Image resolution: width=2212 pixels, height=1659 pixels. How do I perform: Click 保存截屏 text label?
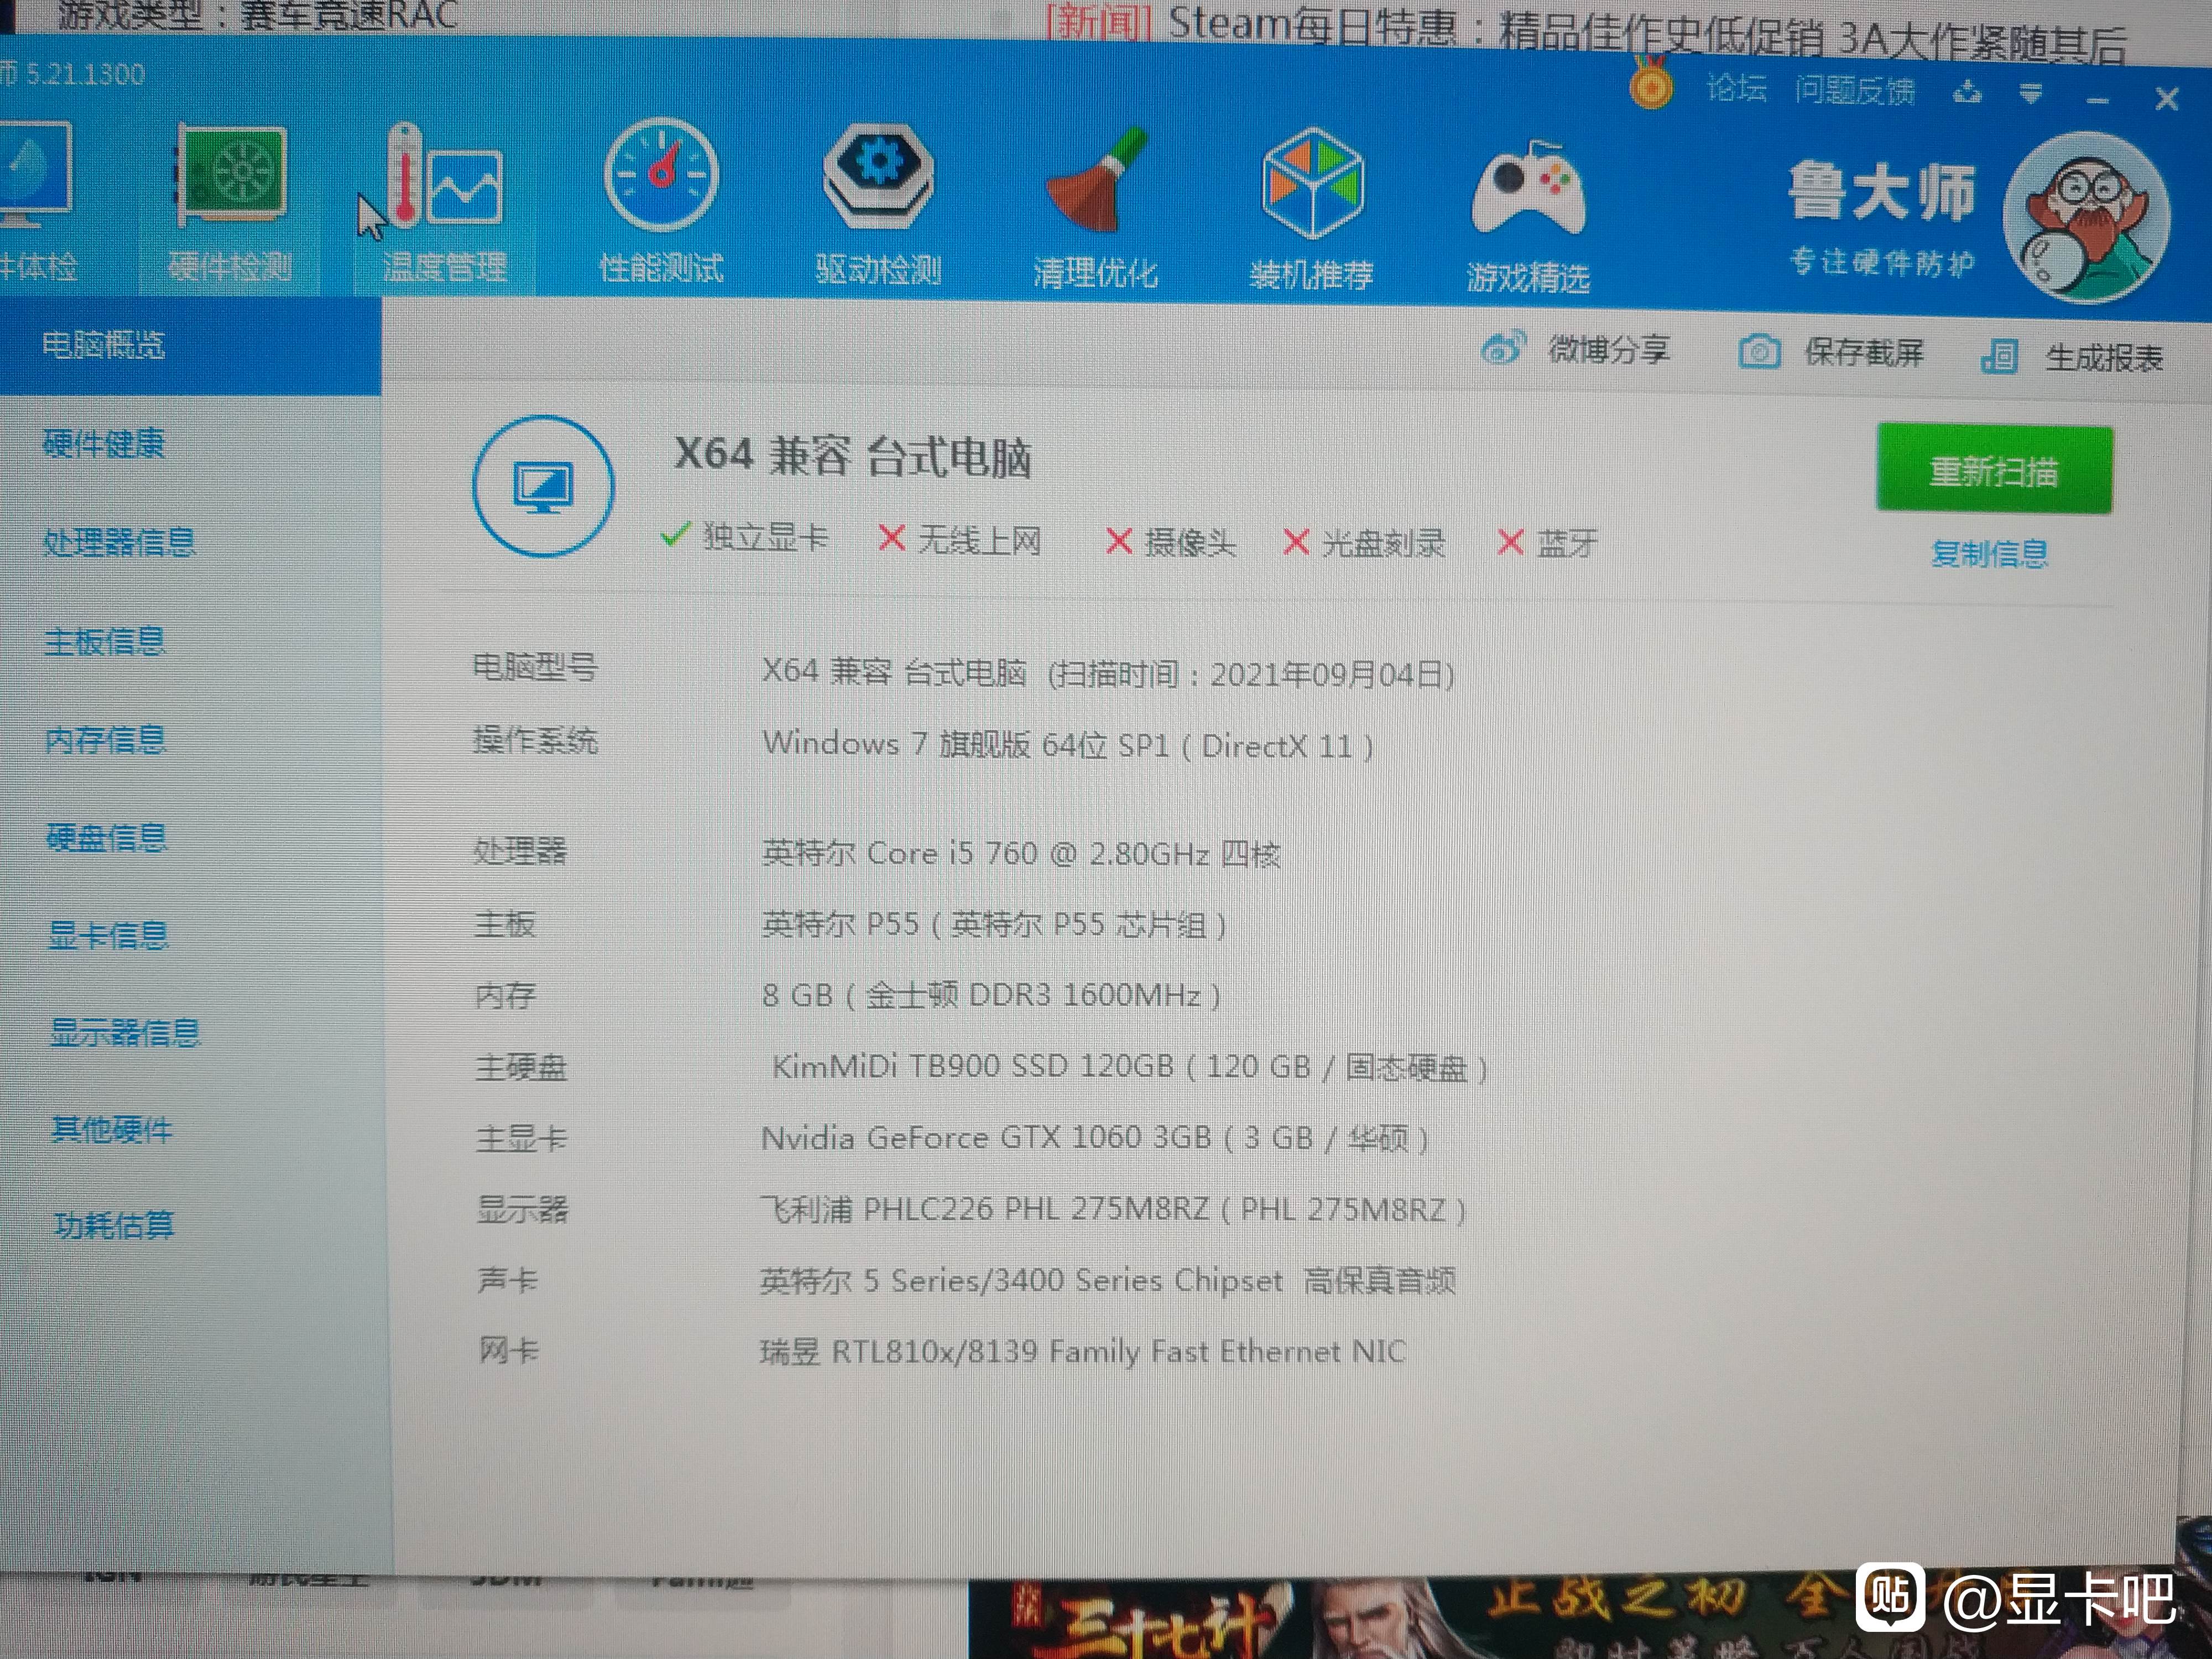[1864, 353]
